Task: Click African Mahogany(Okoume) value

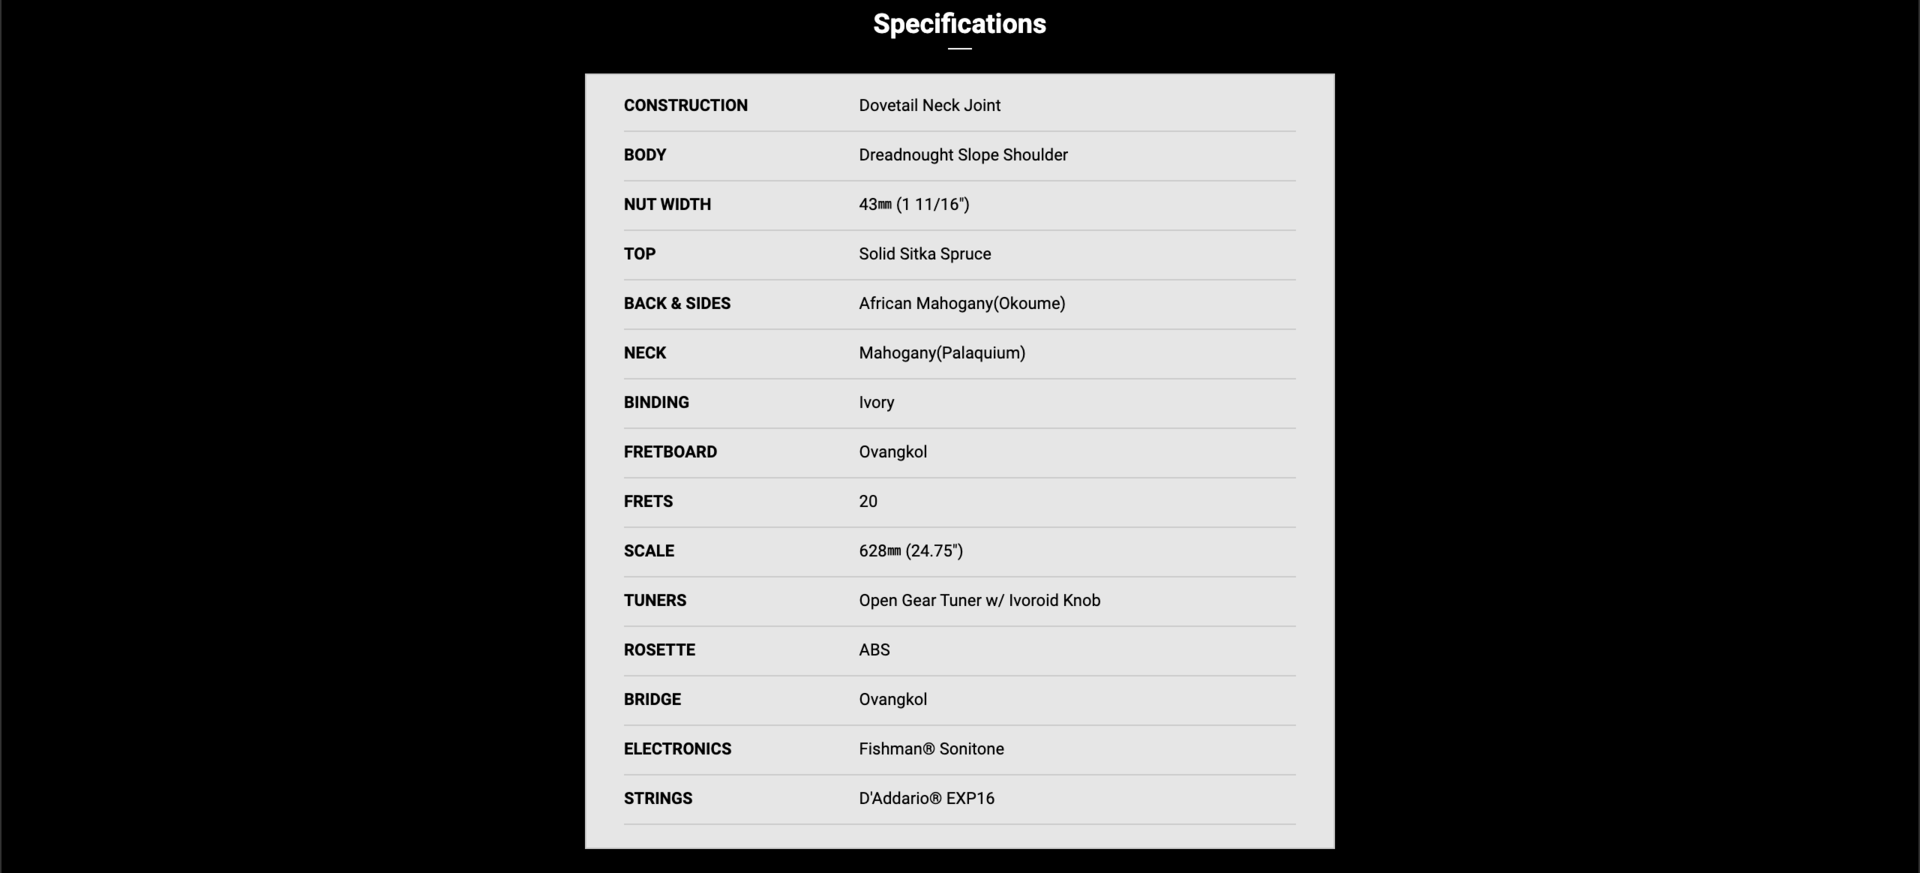Action: [962, 303]
